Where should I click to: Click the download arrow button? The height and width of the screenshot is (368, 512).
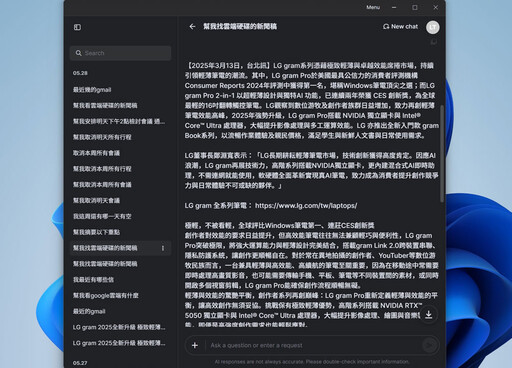click(x=429, y=314)
